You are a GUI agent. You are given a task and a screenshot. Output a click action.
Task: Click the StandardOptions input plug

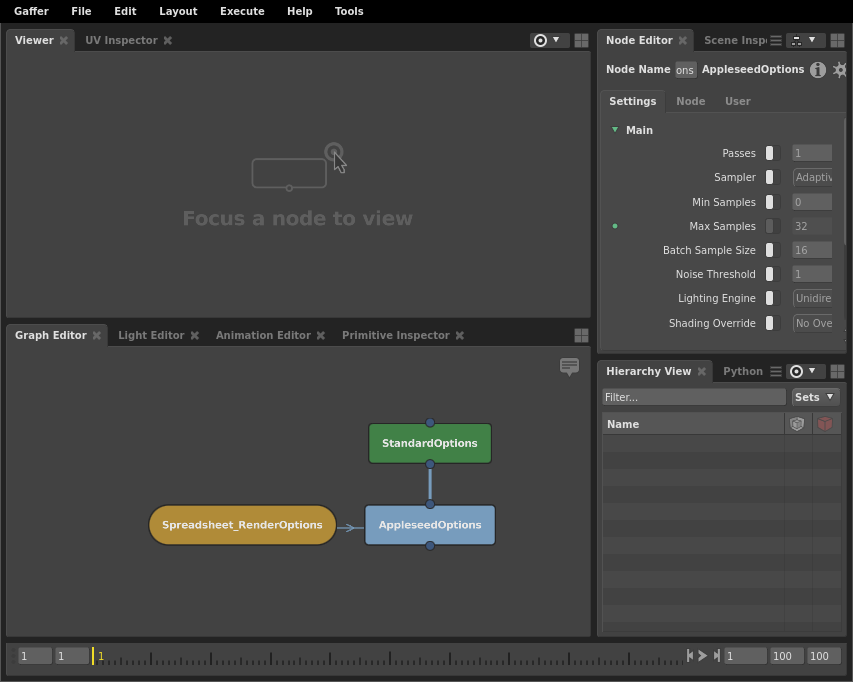[430, 423]
